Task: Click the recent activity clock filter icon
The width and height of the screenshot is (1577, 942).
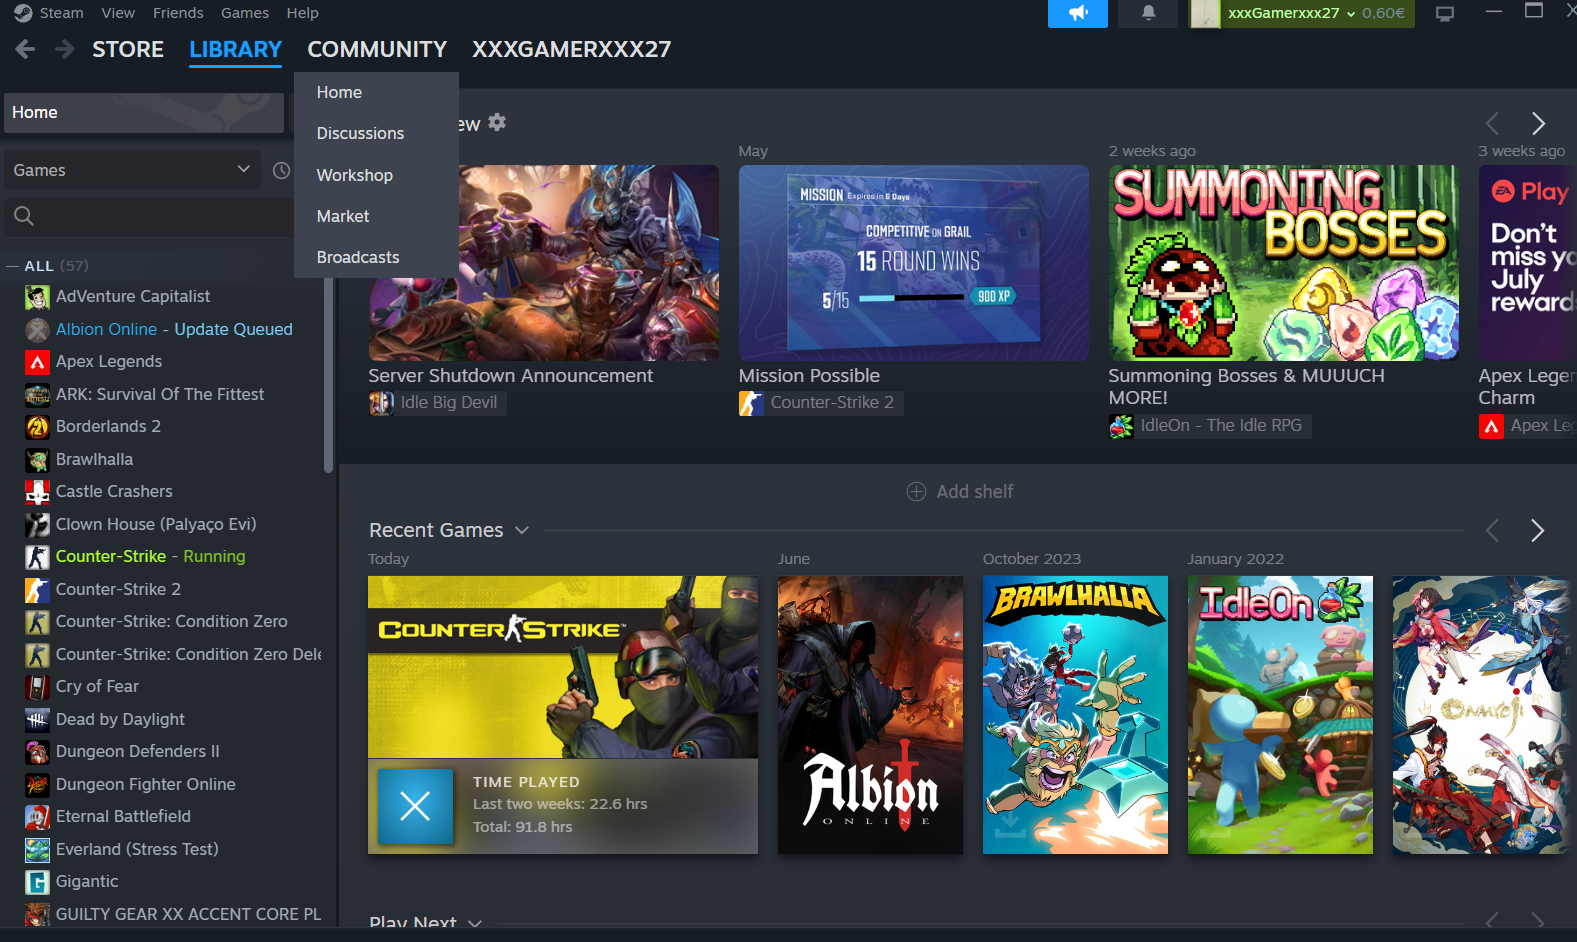Action: [x=282, y=170]
